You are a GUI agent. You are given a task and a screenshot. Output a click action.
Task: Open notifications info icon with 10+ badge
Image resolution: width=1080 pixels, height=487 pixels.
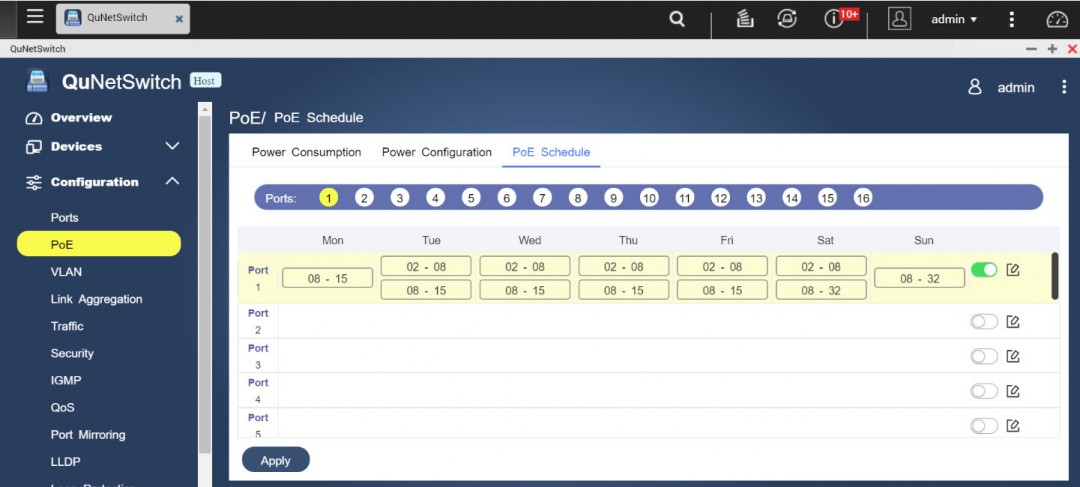[834, 19]
